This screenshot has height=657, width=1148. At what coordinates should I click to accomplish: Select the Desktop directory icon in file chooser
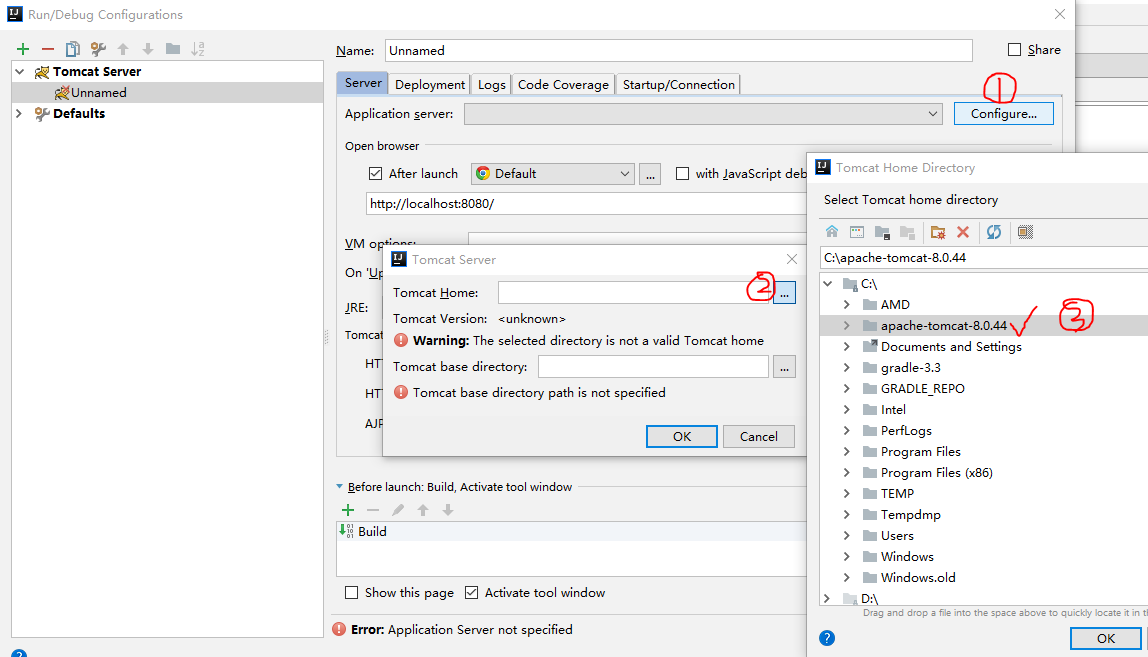pos(857,232)
